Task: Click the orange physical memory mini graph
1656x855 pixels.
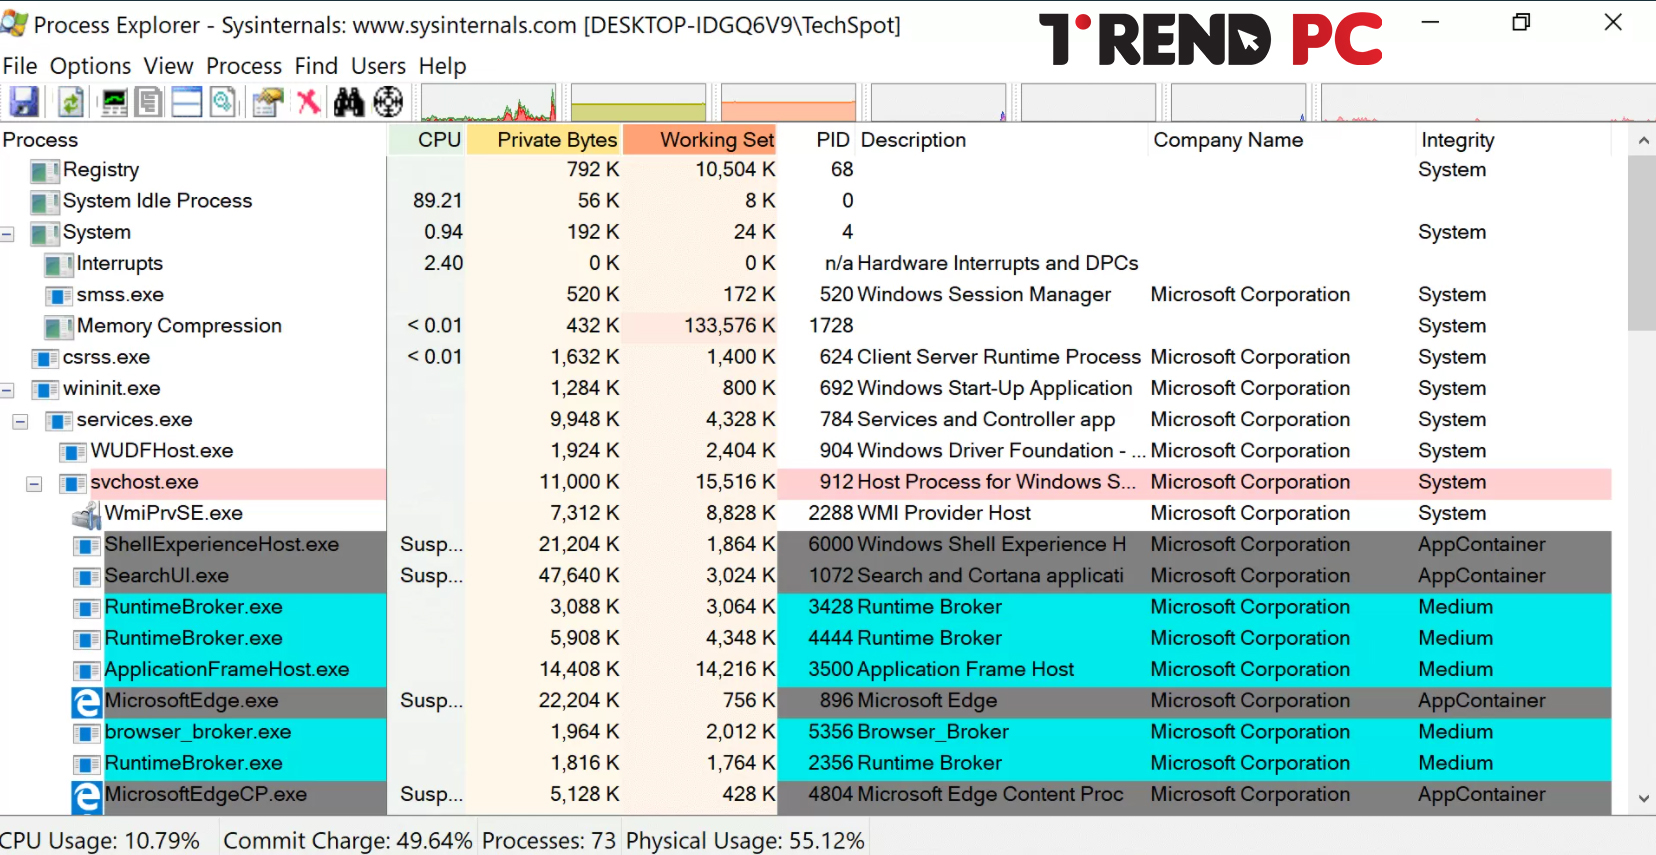Action: [x=789, y=102]
